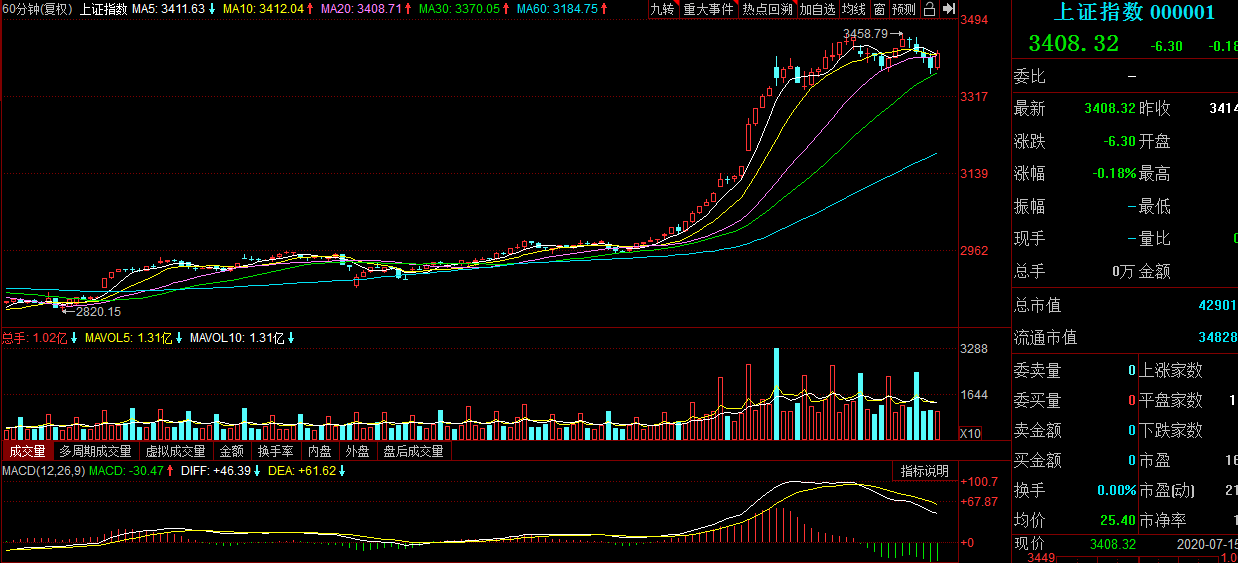Click the X10 volume scale label
The image size is (1238, 563).
[x=971, y=434]
